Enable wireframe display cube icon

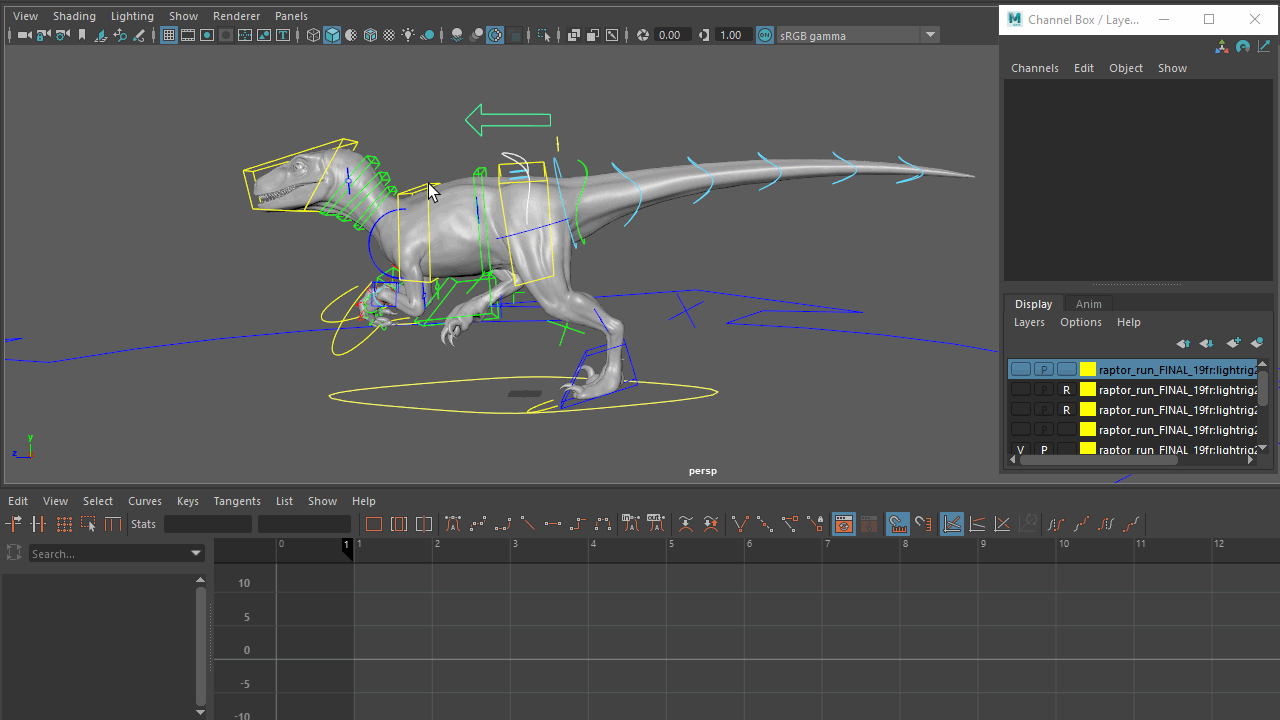[x=313, y=35]
